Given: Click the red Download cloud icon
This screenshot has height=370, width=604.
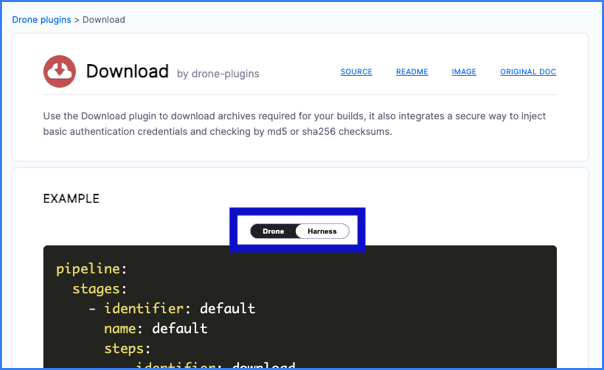Looking at the screenshot, I should click(x=59, y=71).
